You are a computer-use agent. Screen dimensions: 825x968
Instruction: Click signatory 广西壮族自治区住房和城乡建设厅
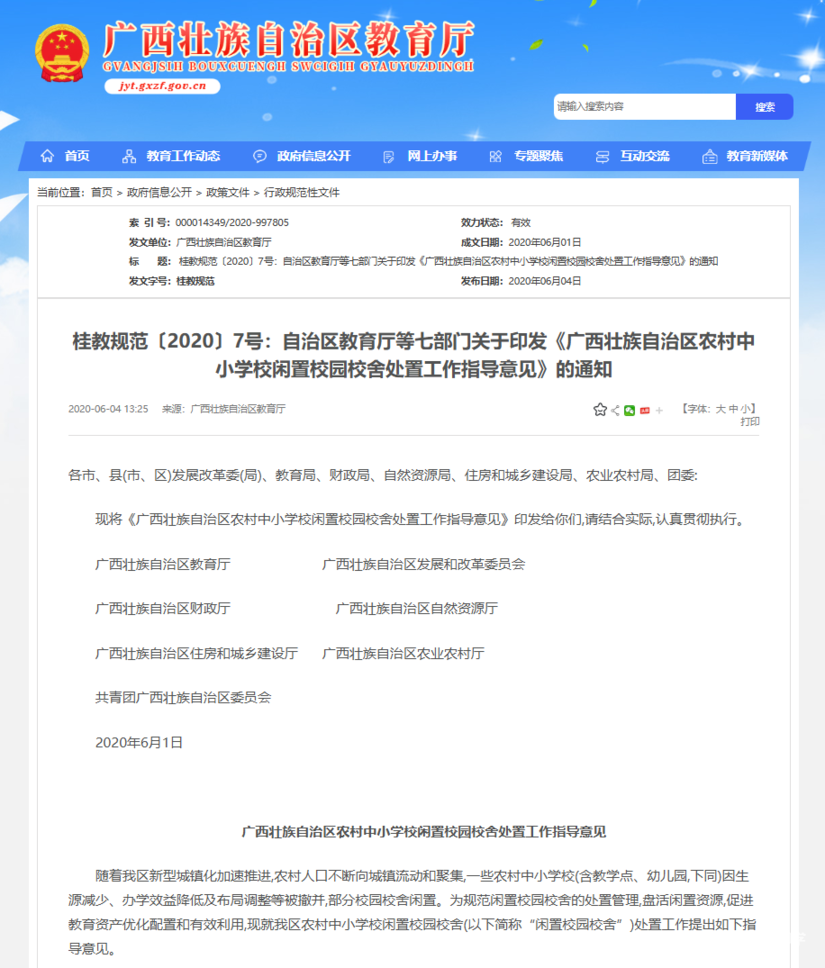[196, 654]
